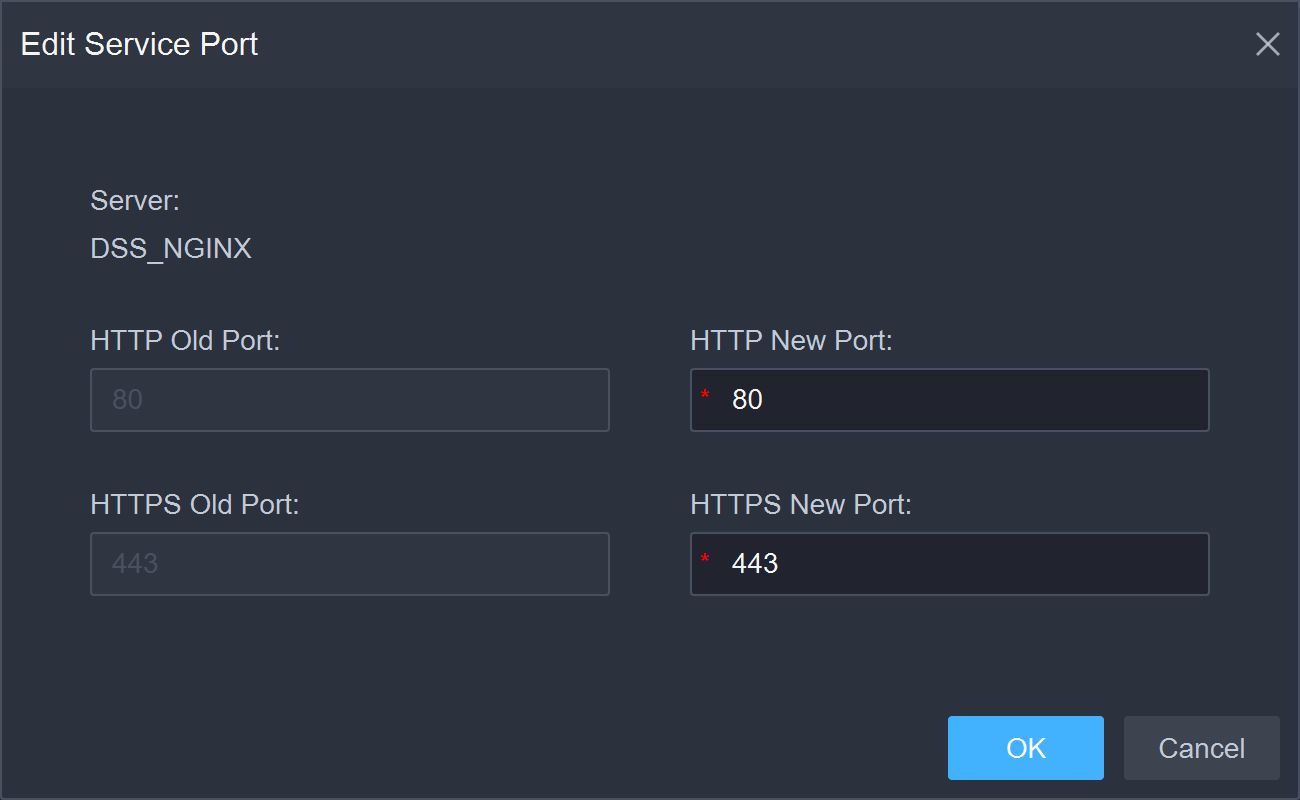
Task: Click the greyed 80 in HTTP Old Port
Action: point(127,400)
